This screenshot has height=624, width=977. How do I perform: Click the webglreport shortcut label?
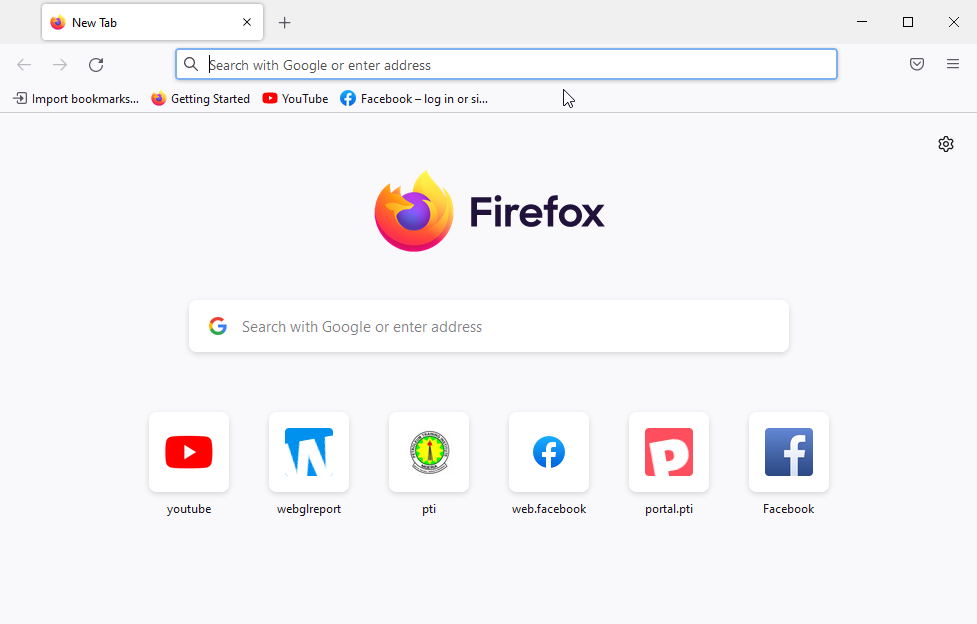[x=309, y=509]
